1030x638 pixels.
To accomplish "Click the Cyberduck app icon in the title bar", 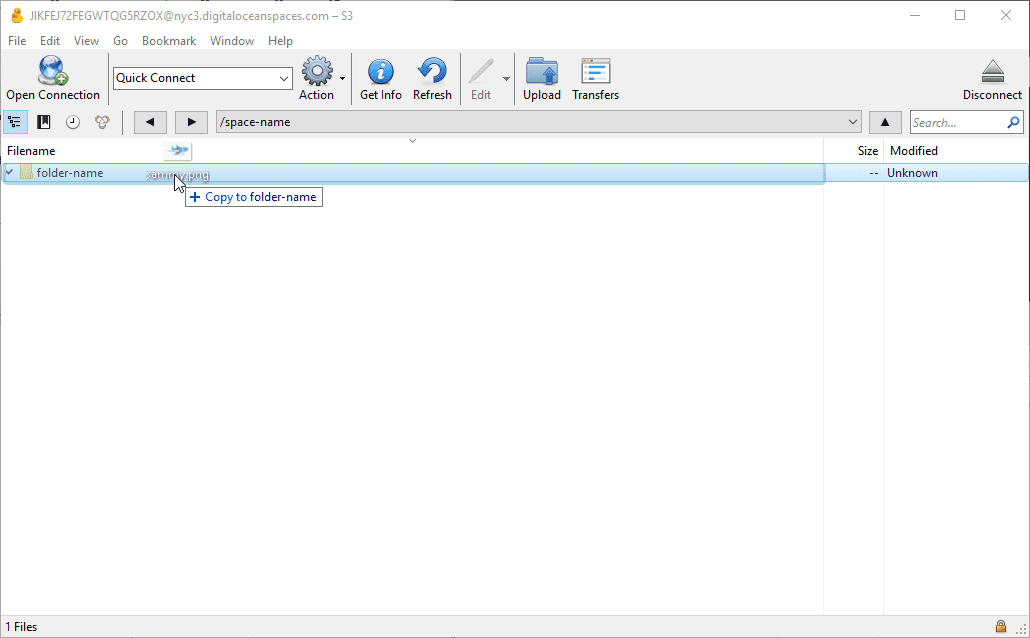I will (16, 16).
